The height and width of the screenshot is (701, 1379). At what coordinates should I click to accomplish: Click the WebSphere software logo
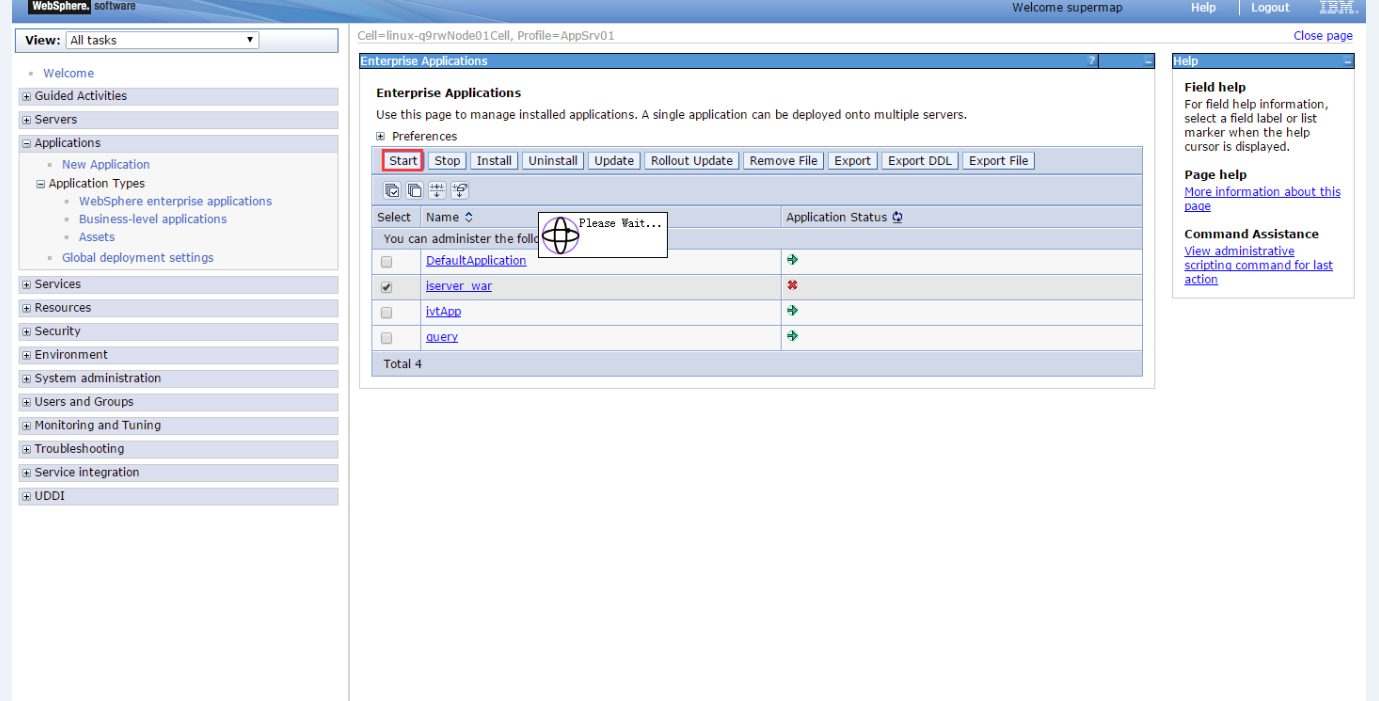point(83,7)
